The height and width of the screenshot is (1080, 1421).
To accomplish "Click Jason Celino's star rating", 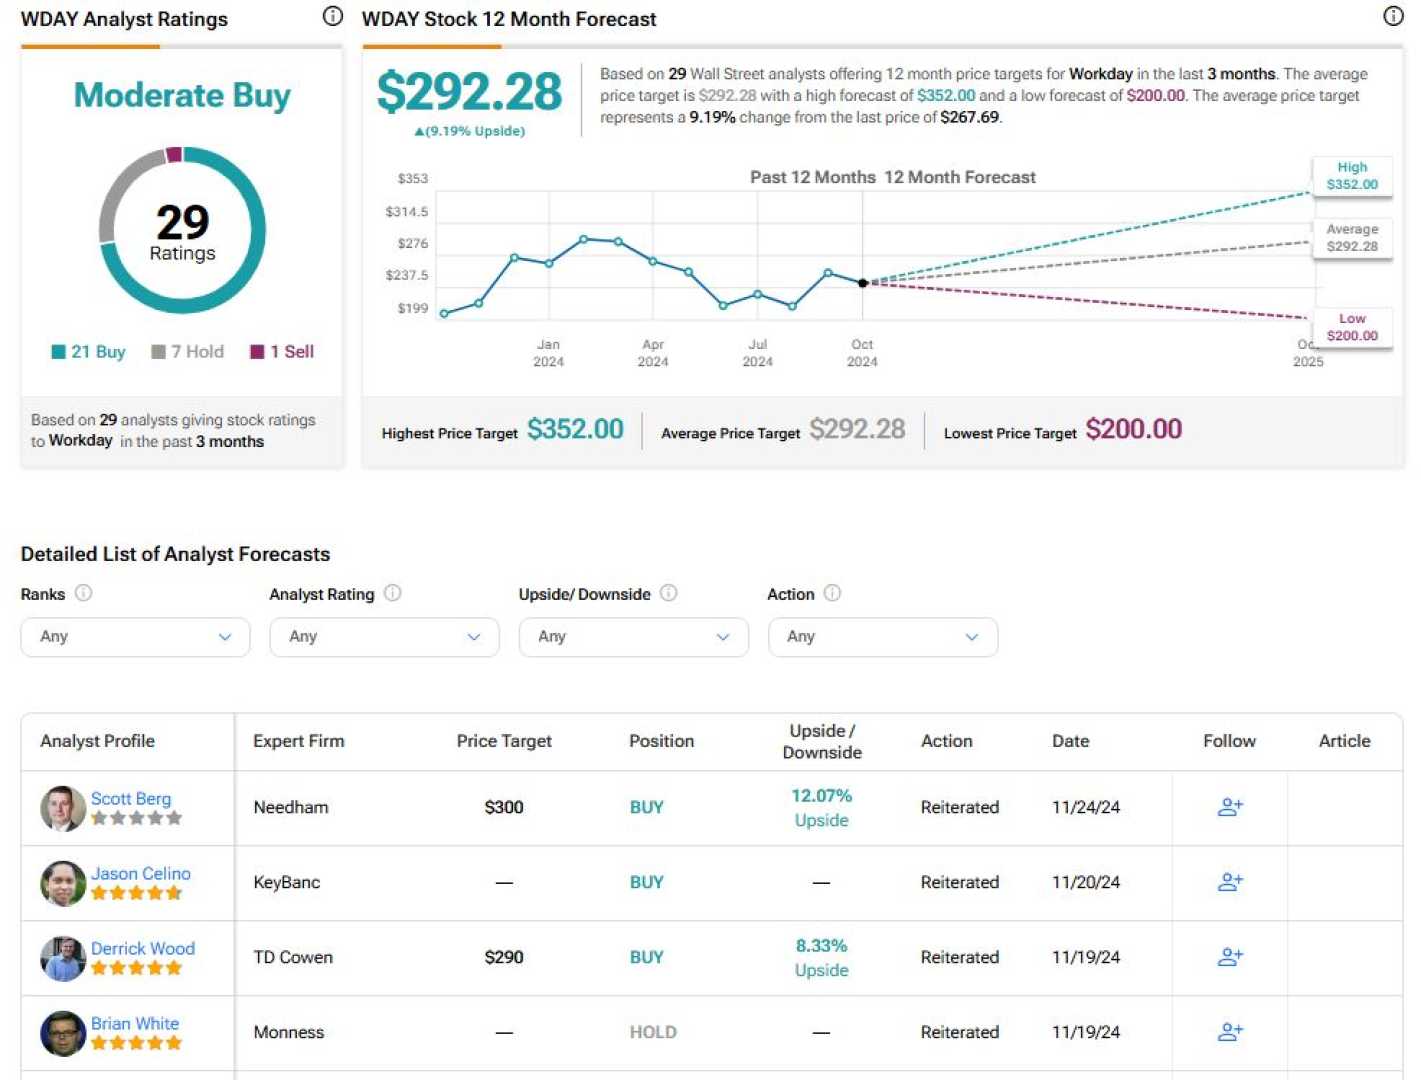I will (x=137, y=893).
